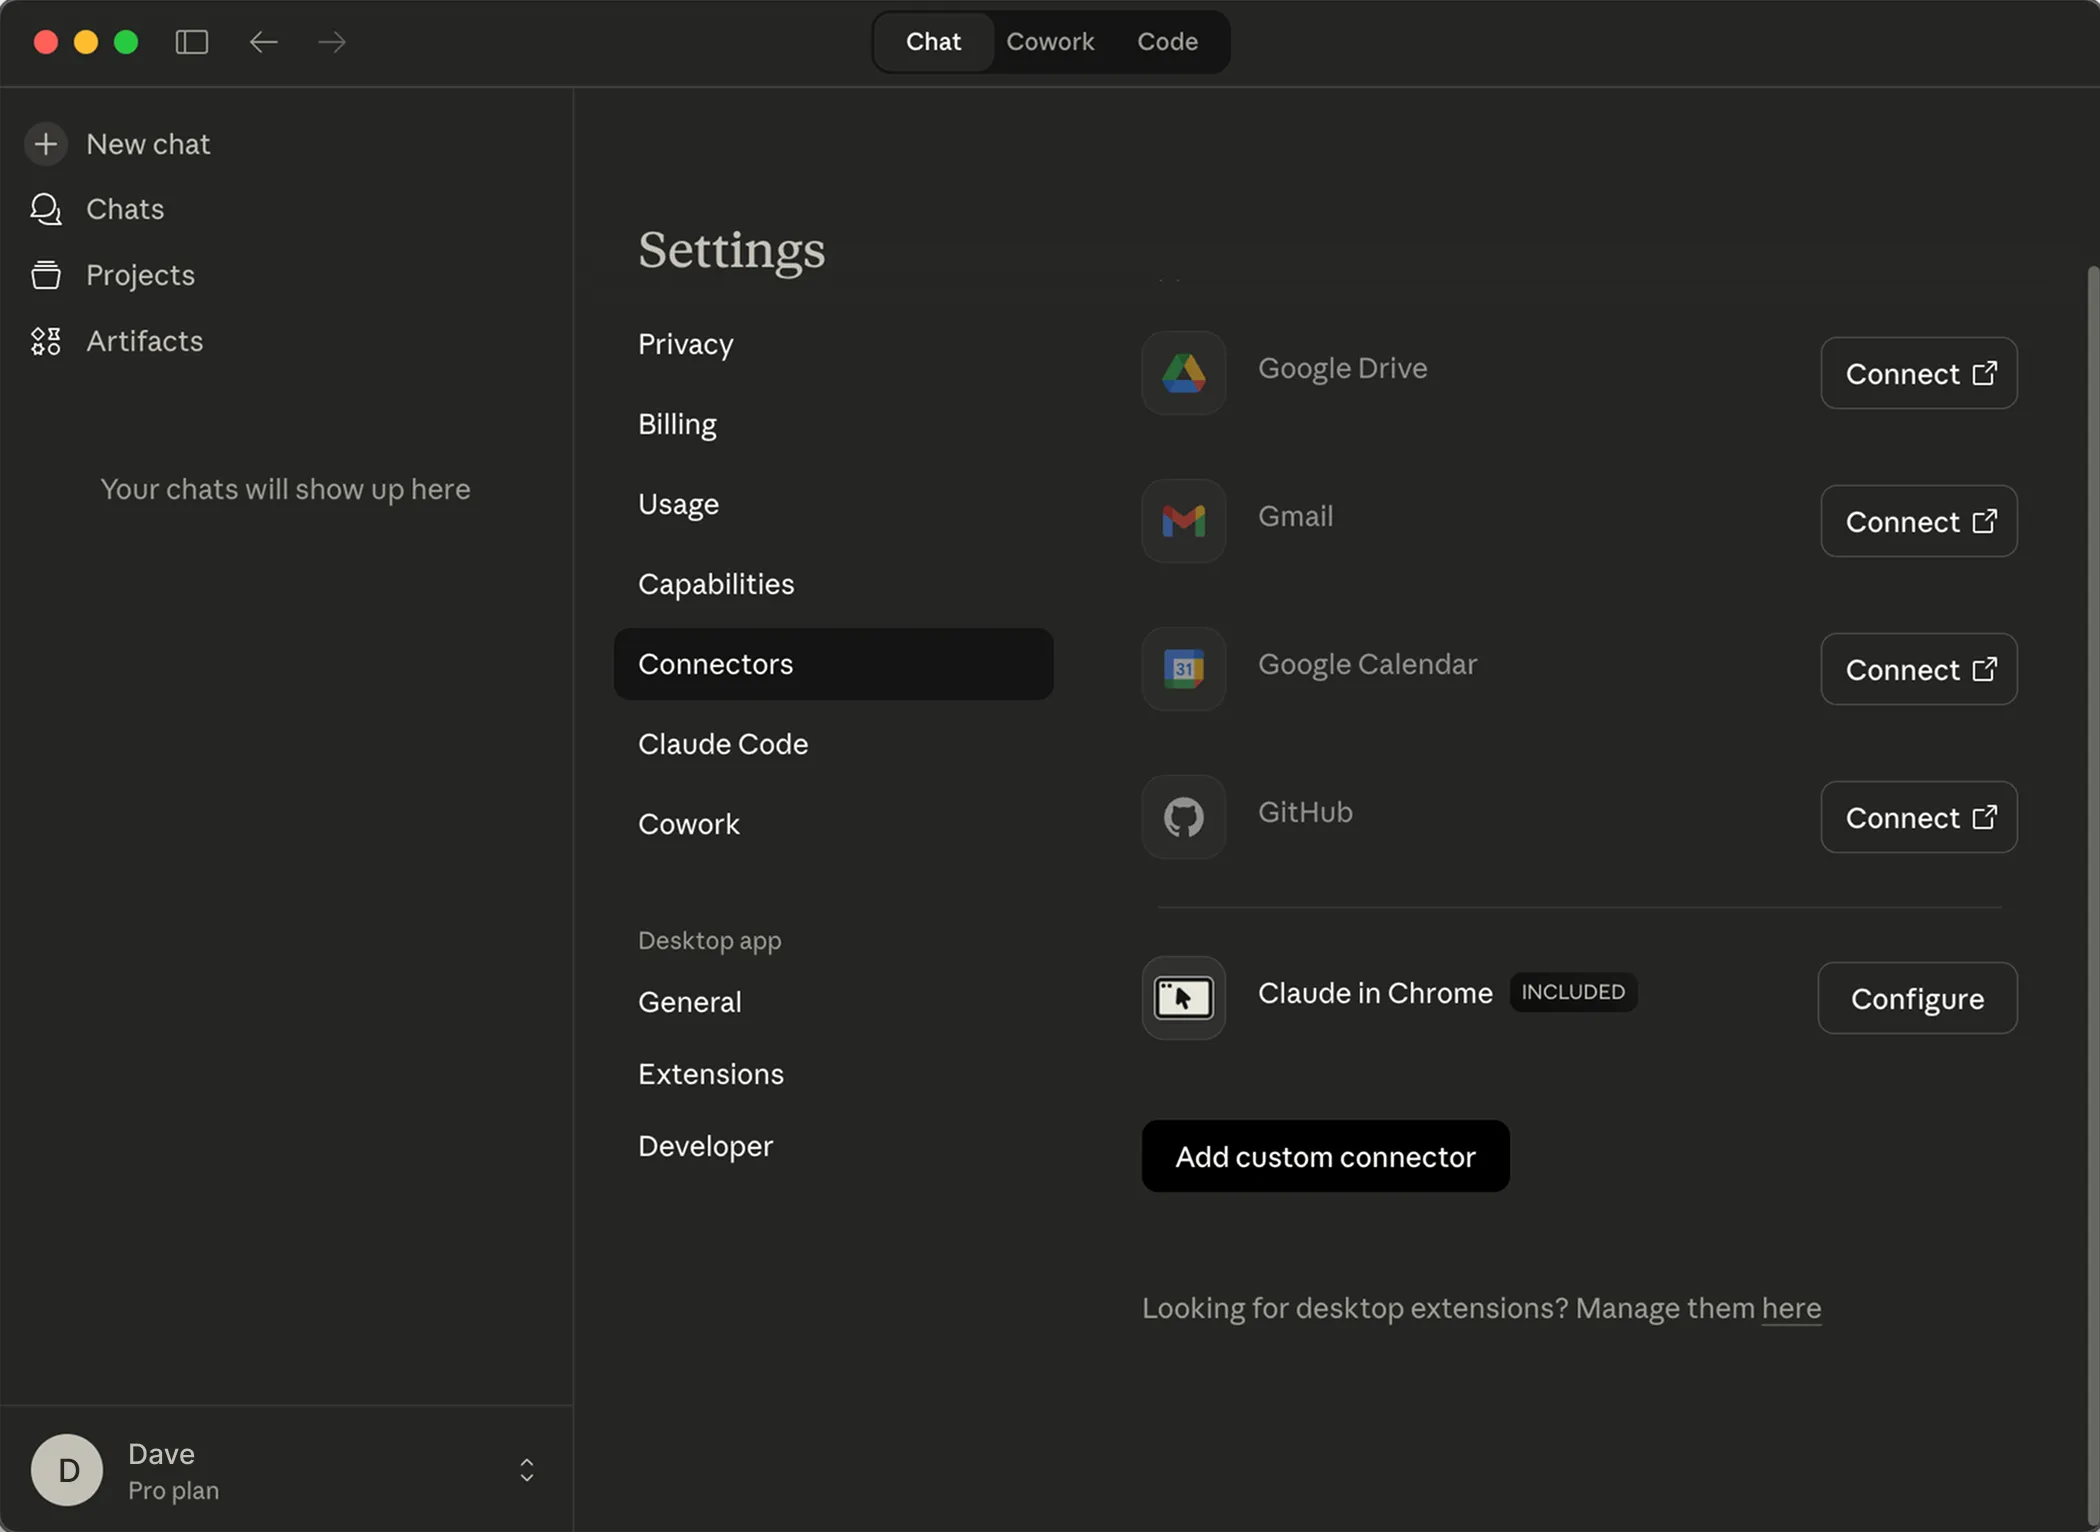Toggle the sidebar visibility icon
This screenshot has width=2100, height=1532.
[x=192, y=42]
